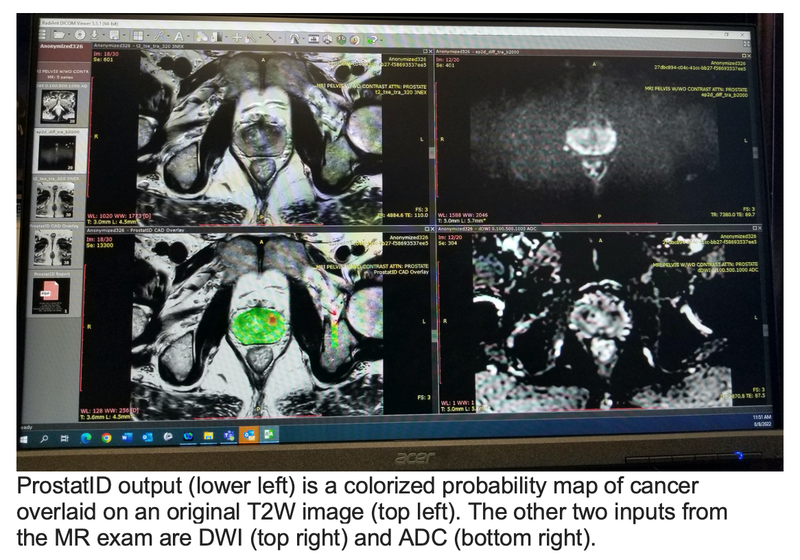The image size is (800, 560).
Task: Click the PELVIS W/WO CONTR study header
Action: click(x=64, y=74)
